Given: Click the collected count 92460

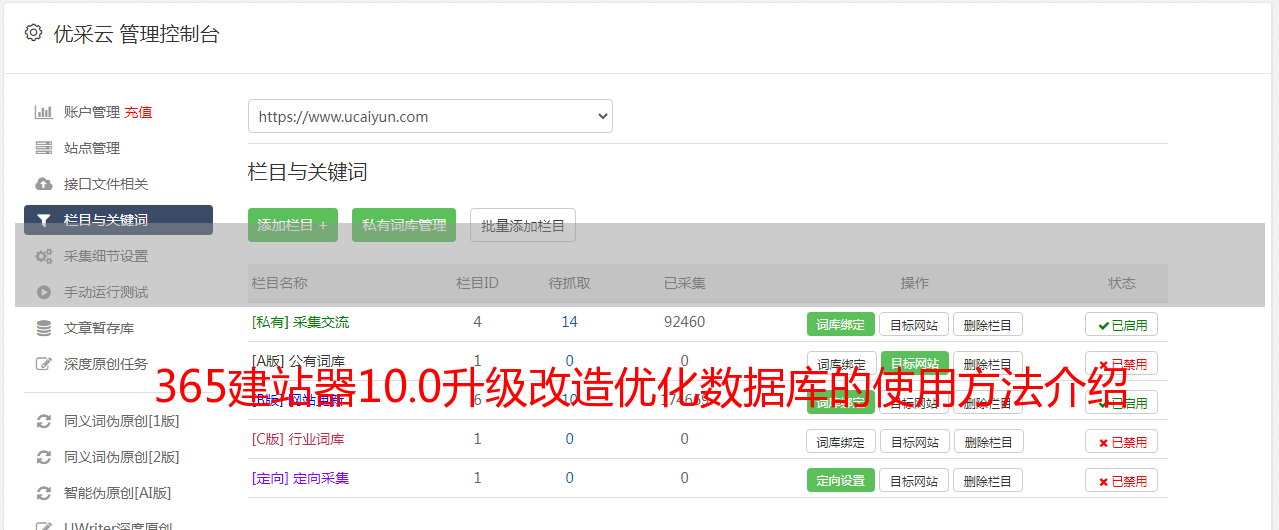Looking at the screenshot, I should pyautogui.click(x=684, y=322).
